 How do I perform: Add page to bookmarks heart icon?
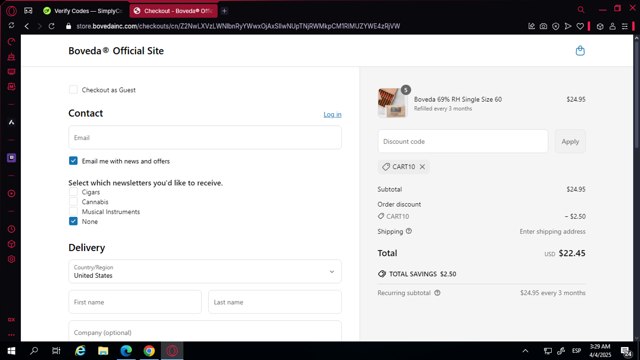pyautogui.click(x=580, y=26)
